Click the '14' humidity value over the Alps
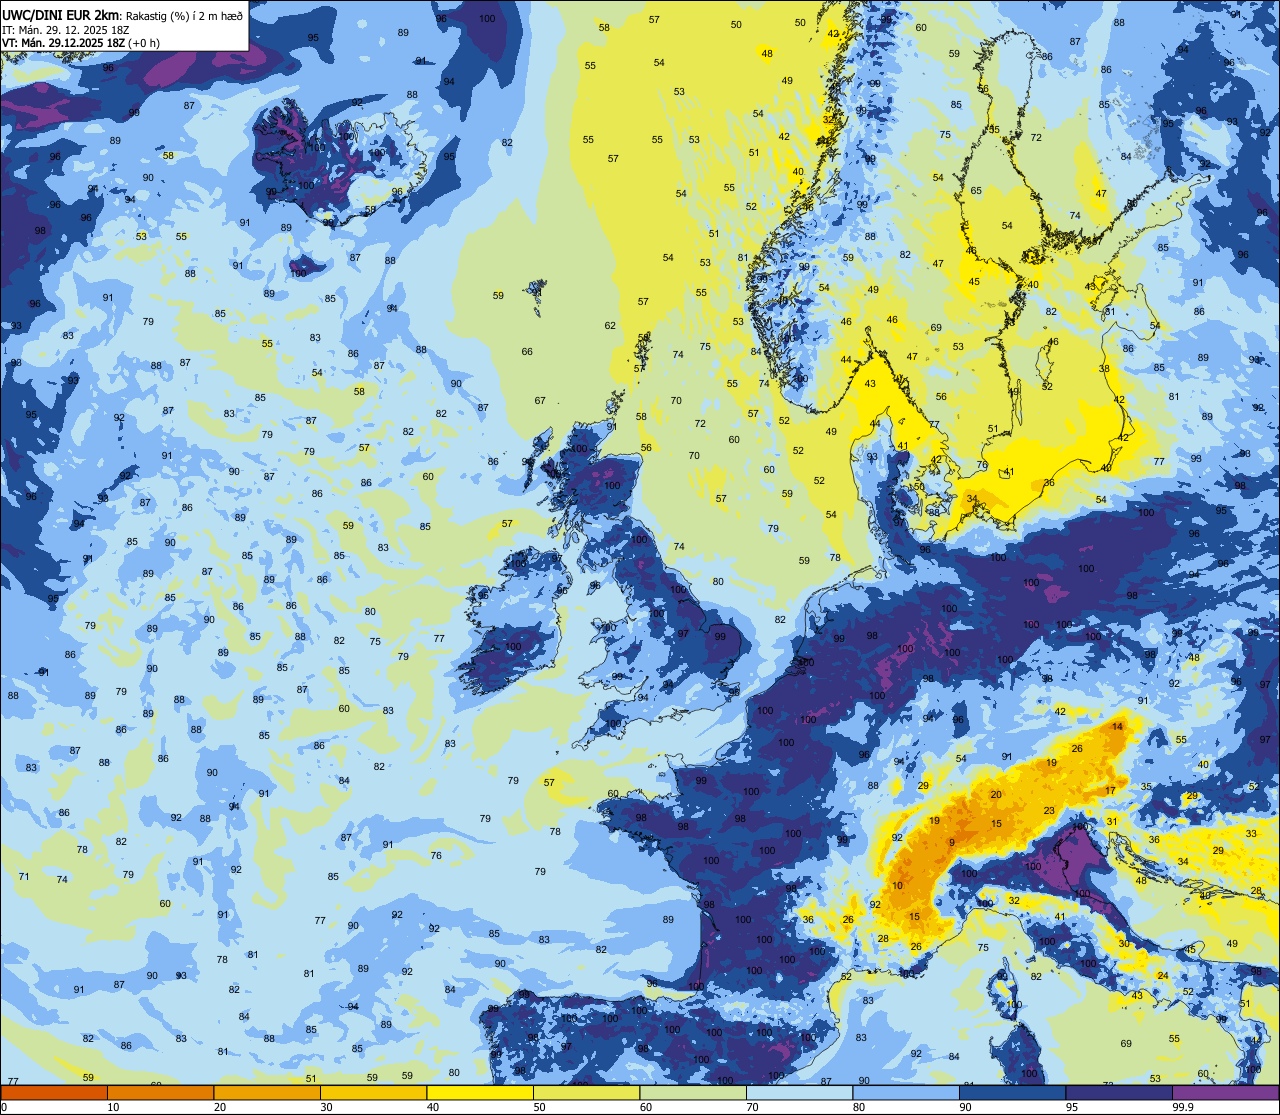 1118,726
